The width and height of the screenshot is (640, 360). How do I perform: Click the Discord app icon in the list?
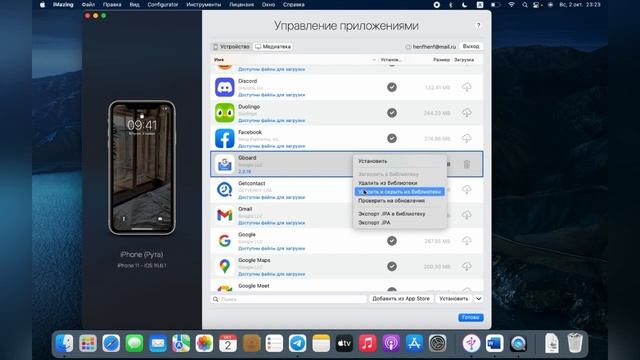(x=224, y=87)
